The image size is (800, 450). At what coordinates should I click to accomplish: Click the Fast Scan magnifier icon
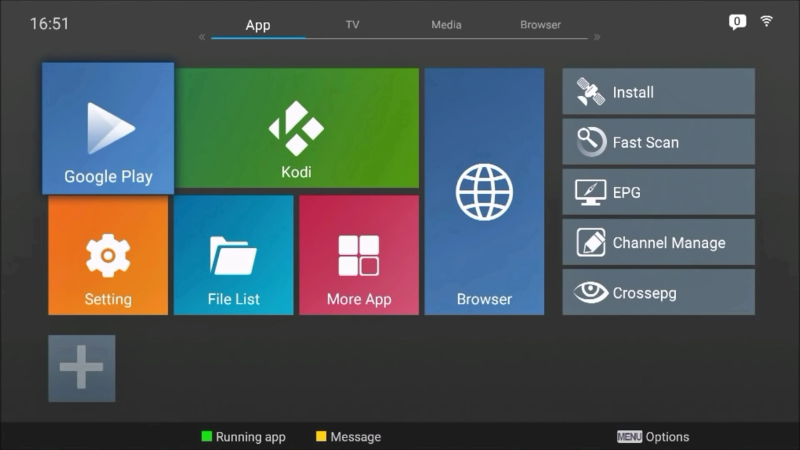click(591, 141)
